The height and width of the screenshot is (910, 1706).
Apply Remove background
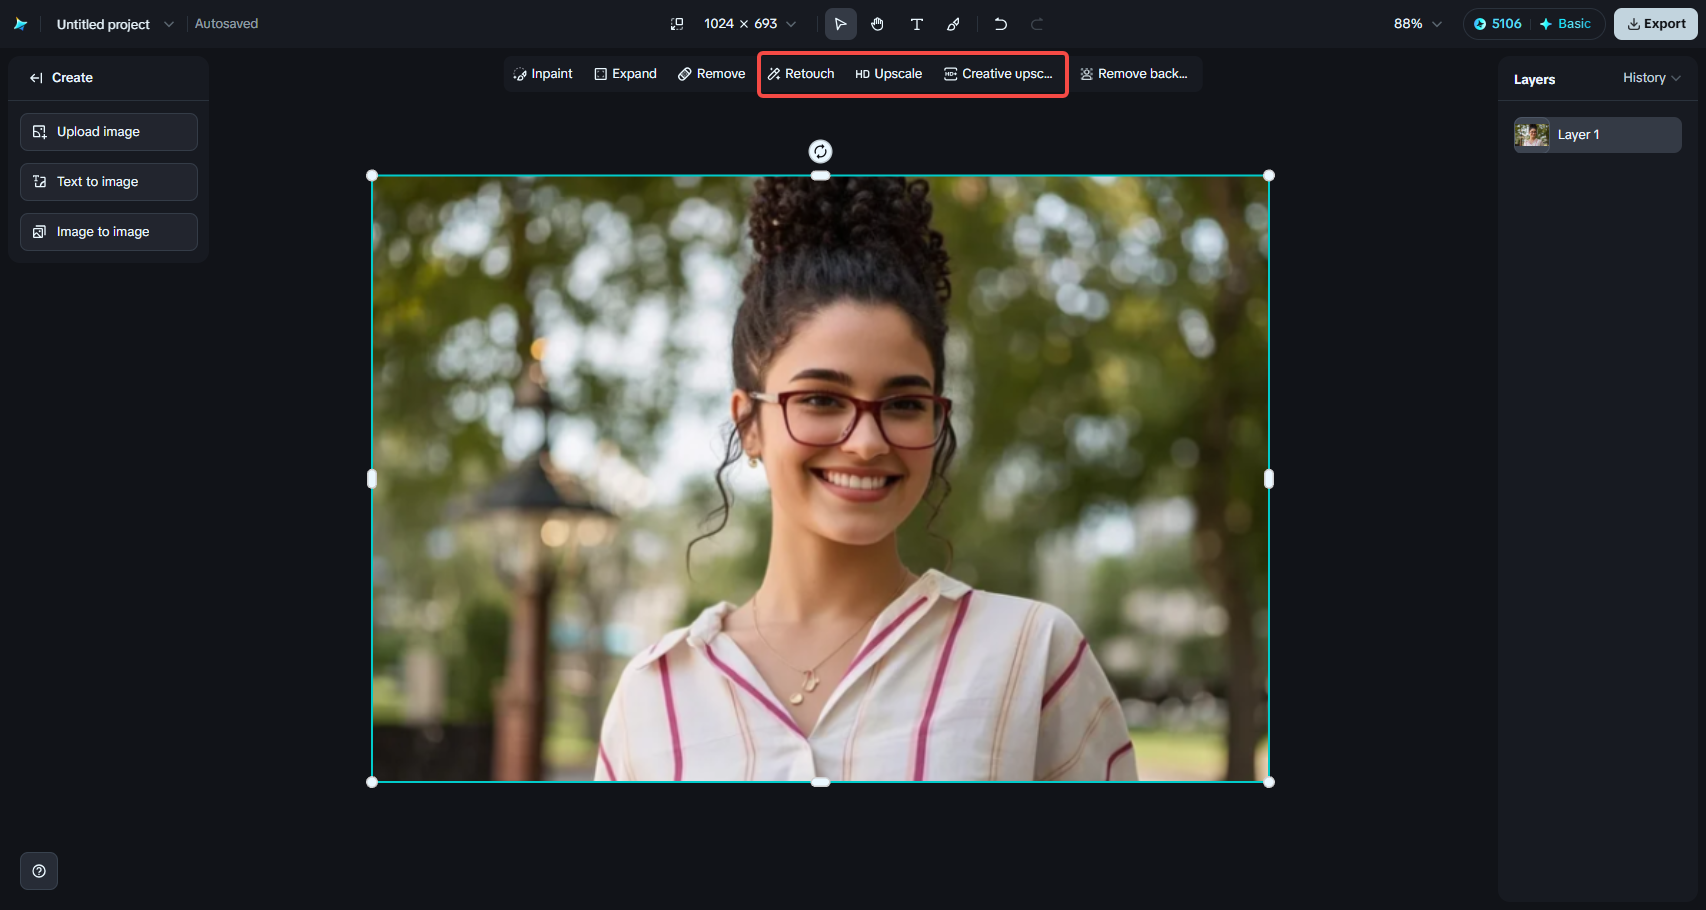1134,73
